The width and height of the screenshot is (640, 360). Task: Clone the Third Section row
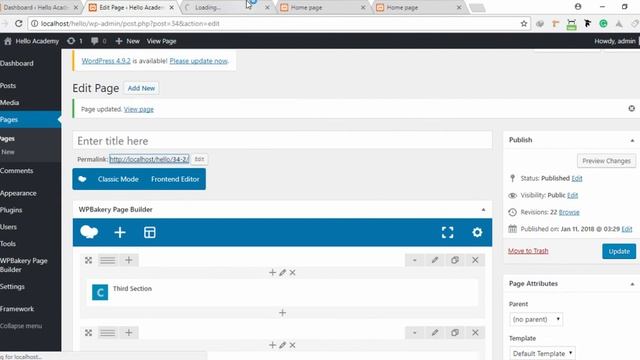tap(455, 260)
